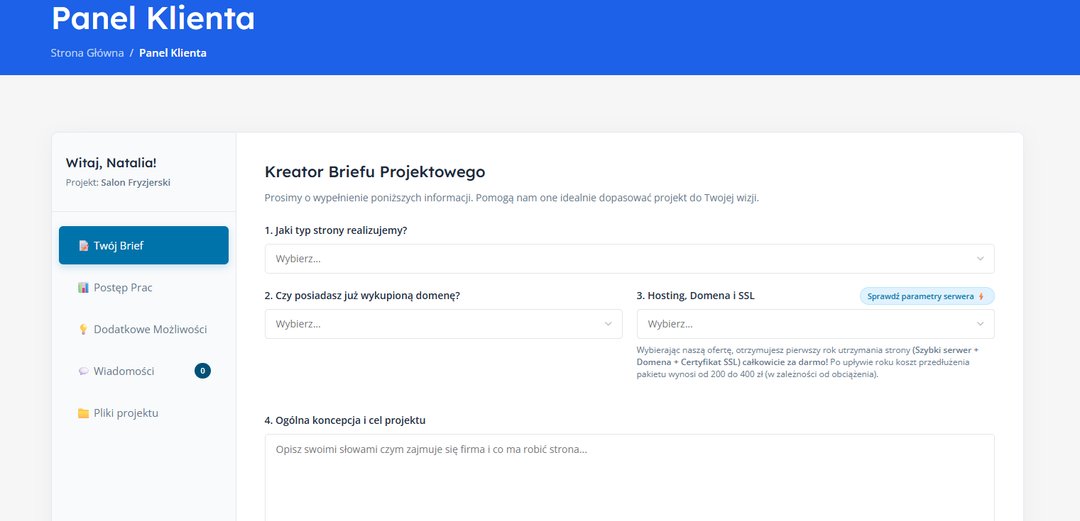The width and height of the screenshot is (1080, 521).
Task: Expand the Hosting, Domena i SSL chevron
Action: [980, 324]
